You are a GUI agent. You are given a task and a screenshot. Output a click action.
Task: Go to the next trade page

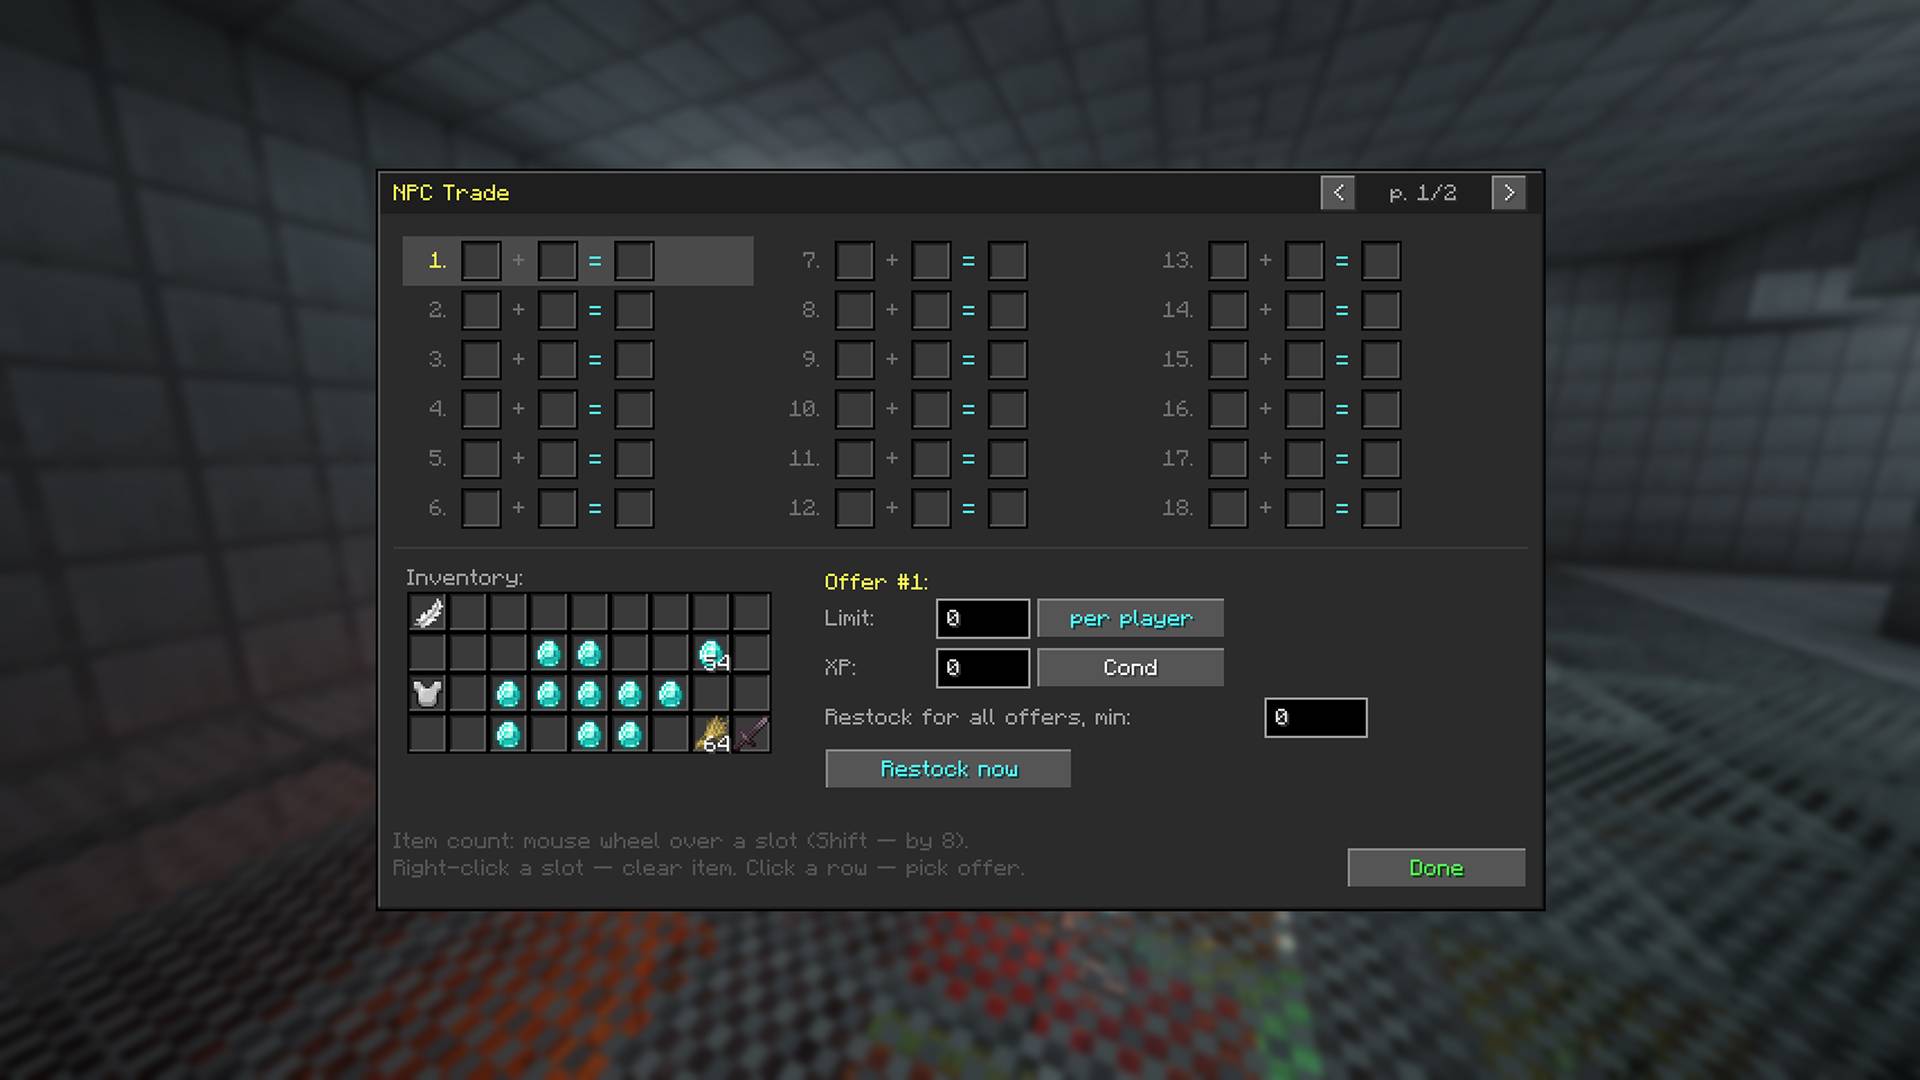point(1509,192)
